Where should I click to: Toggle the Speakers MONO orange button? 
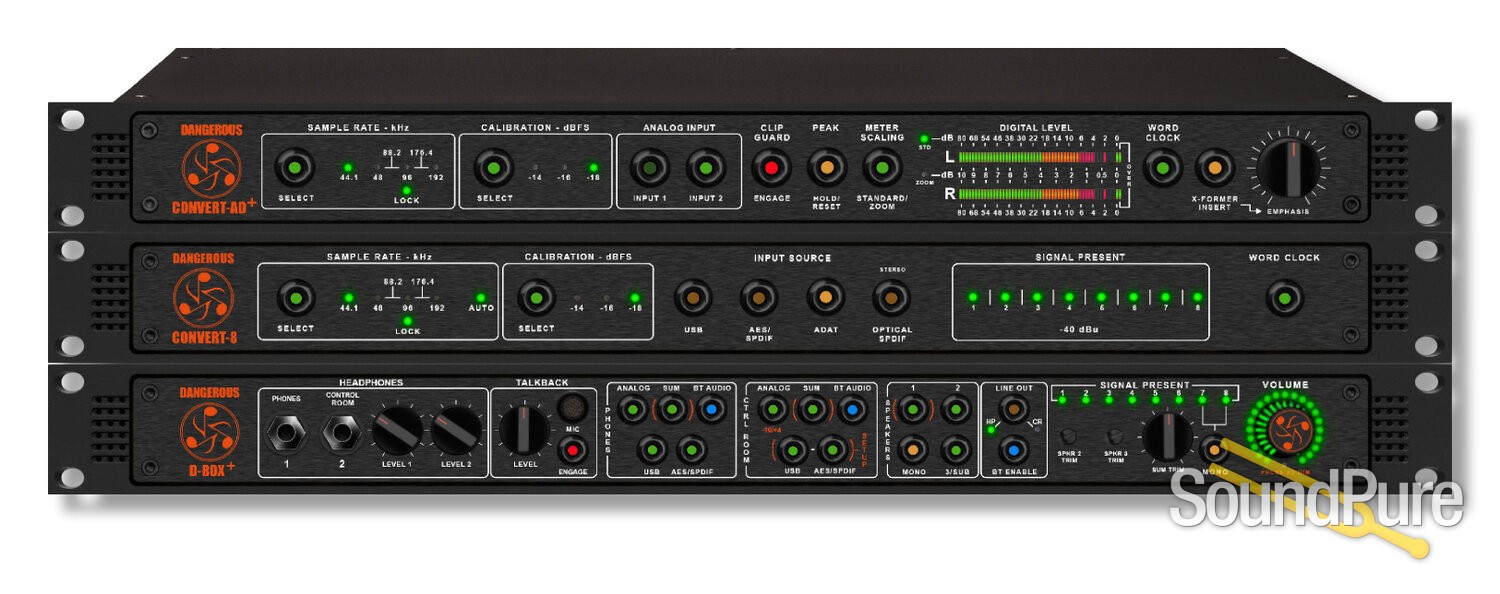(x=912, y=449)
